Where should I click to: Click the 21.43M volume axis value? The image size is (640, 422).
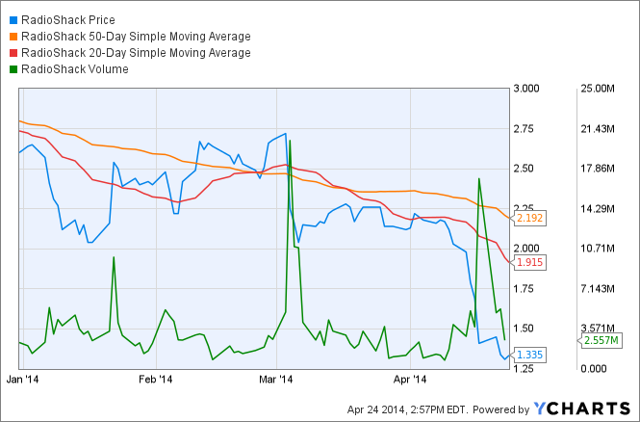click(x=598, y=129)
